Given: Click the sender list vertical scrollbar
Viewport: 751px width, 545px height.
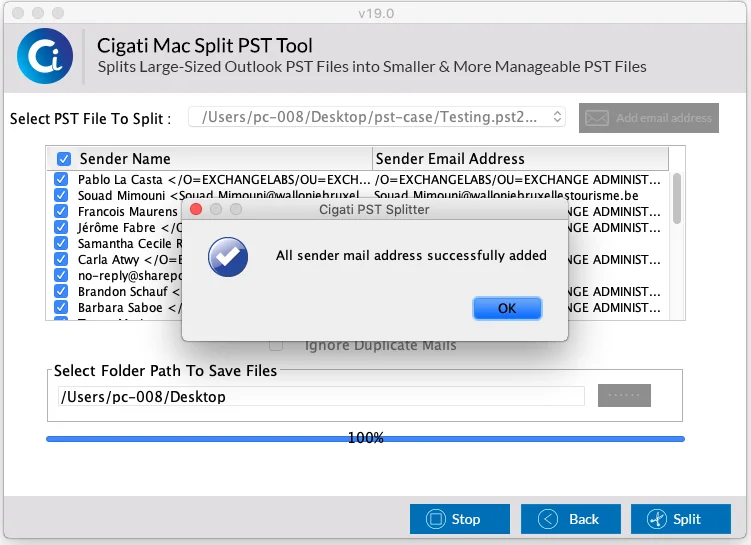Looking at the screenshot, I should [x=676, y=198].
